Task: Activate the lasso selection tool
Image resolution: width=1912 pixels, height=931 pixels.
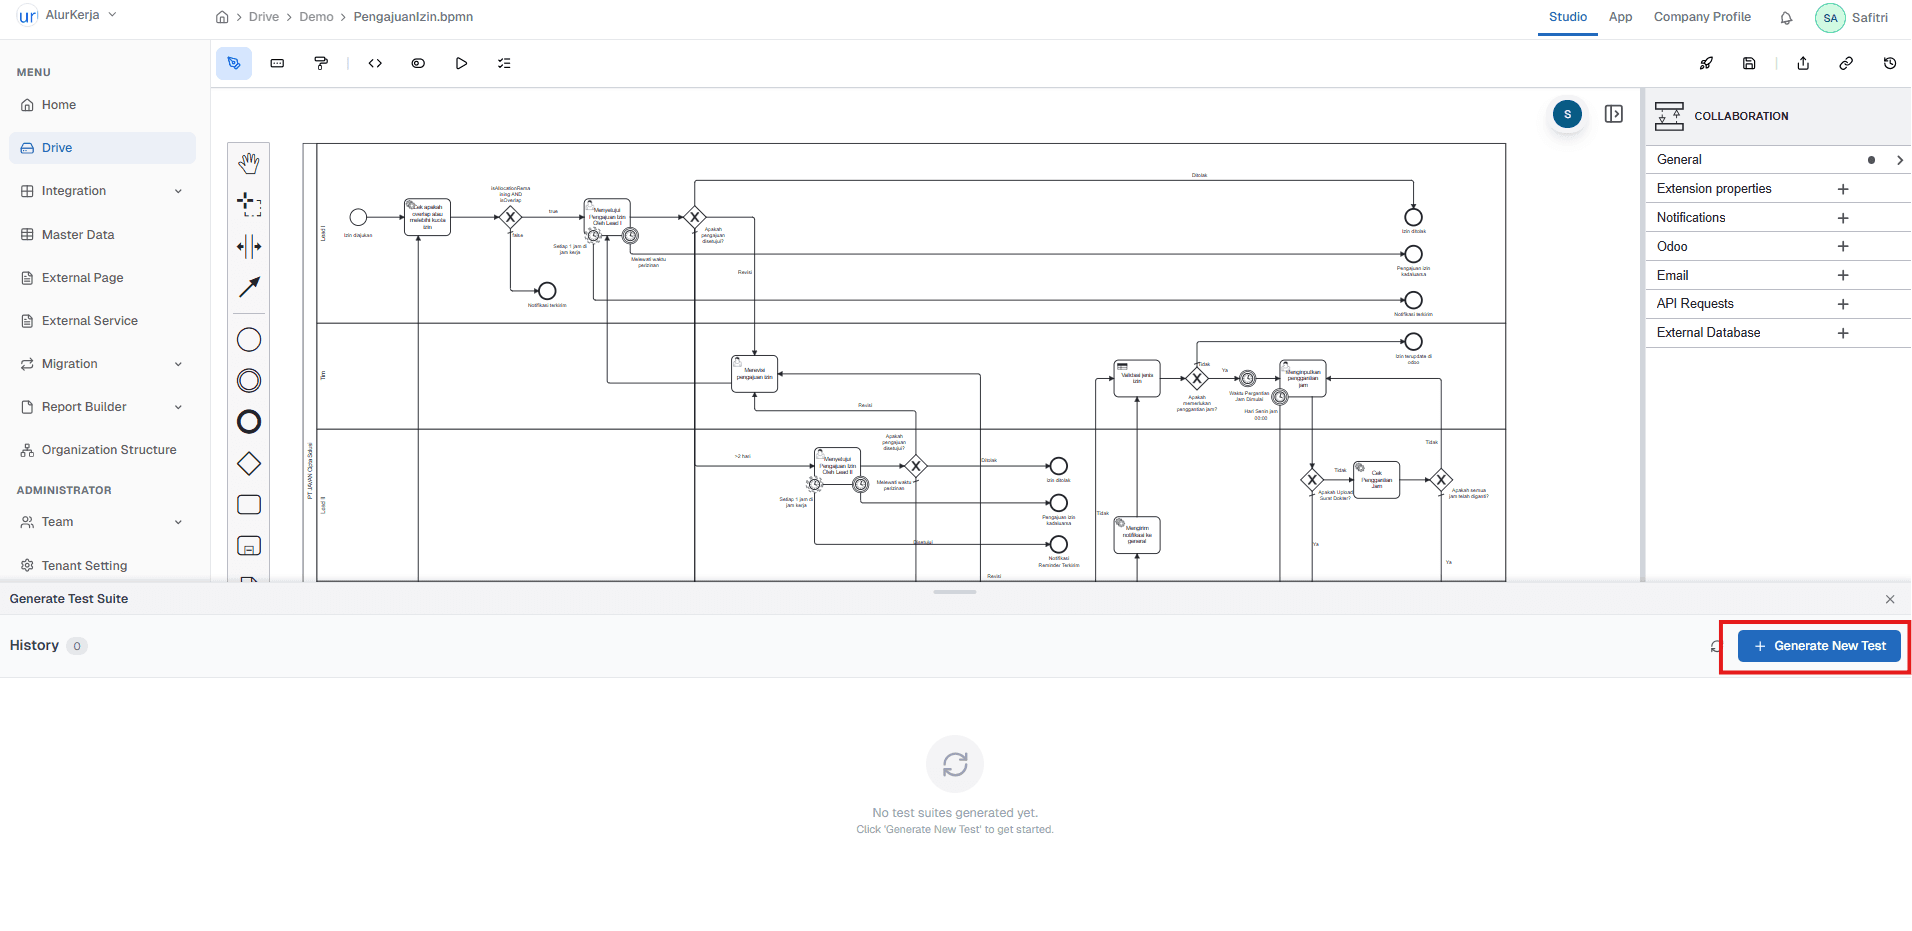Action: point(249,205)
